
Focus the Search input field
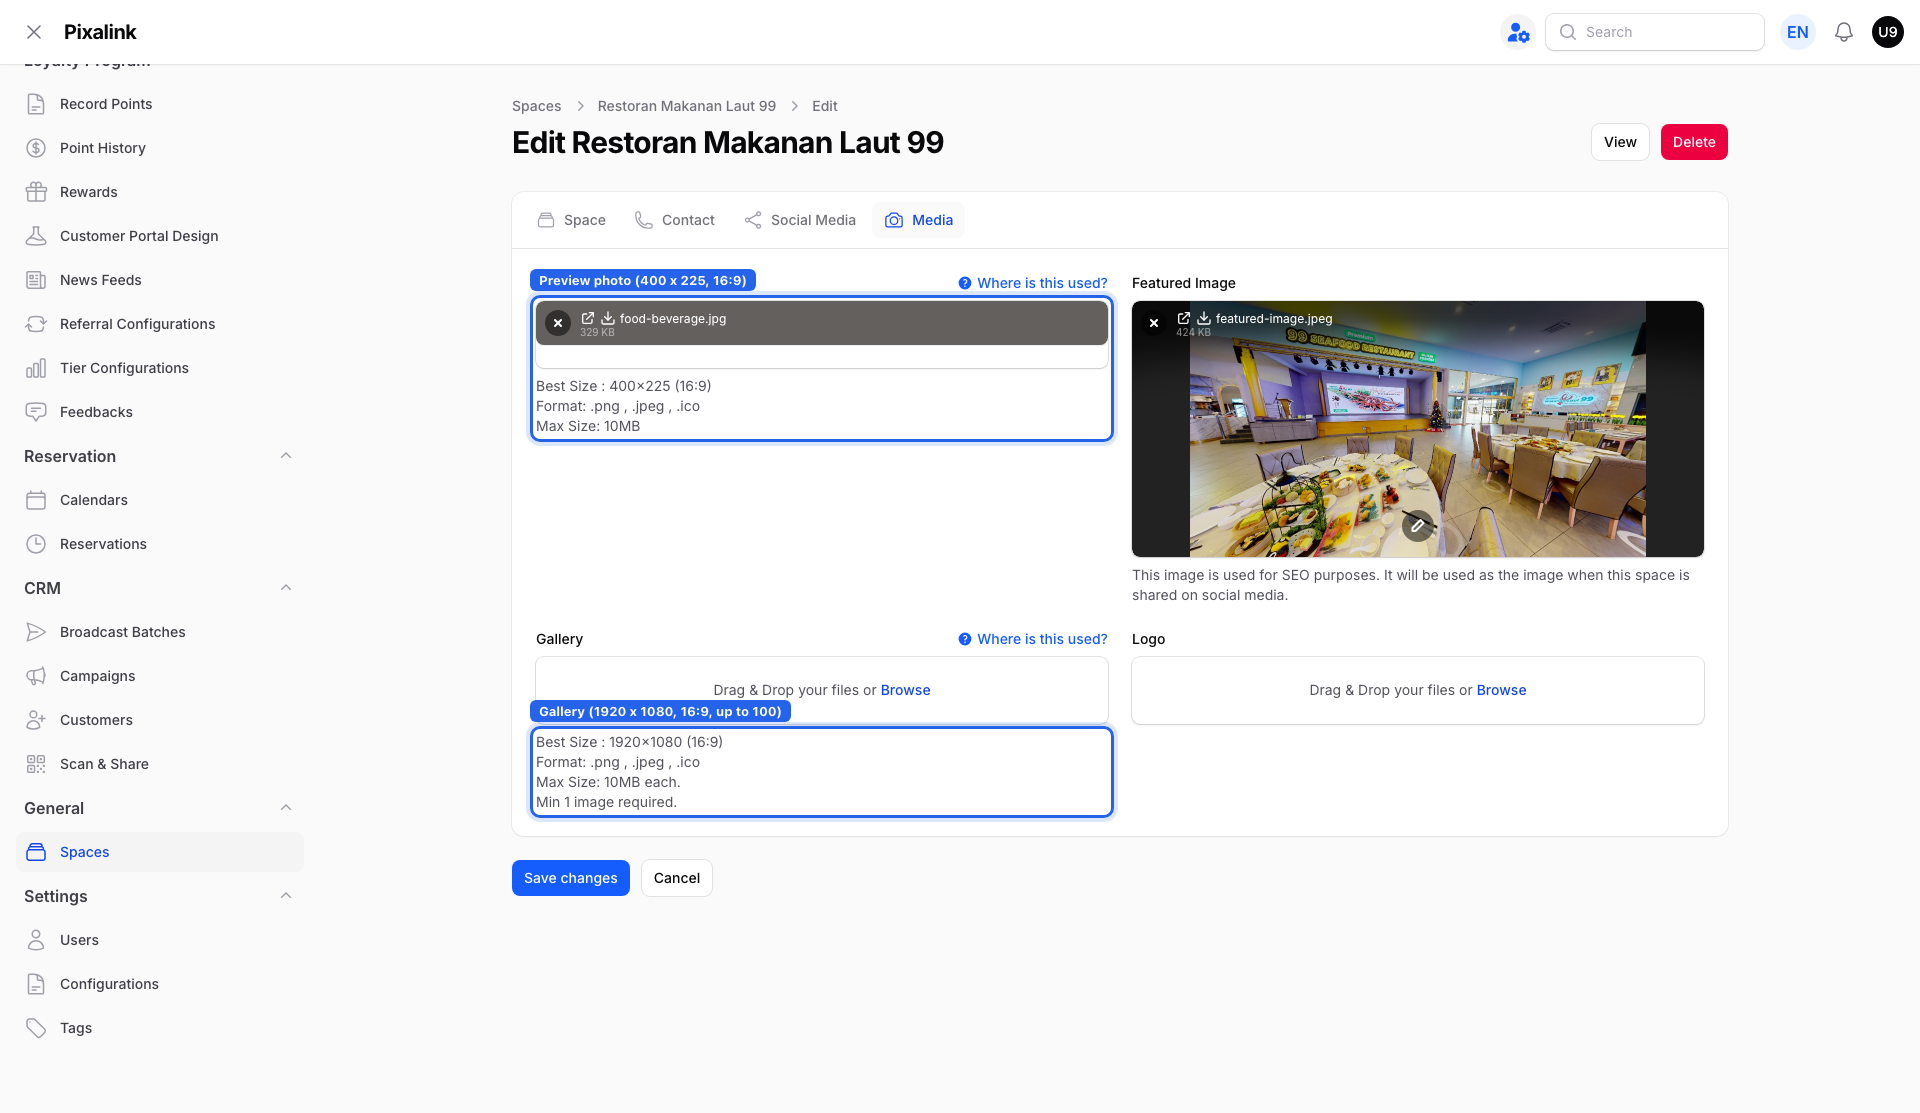point(1655,32)
